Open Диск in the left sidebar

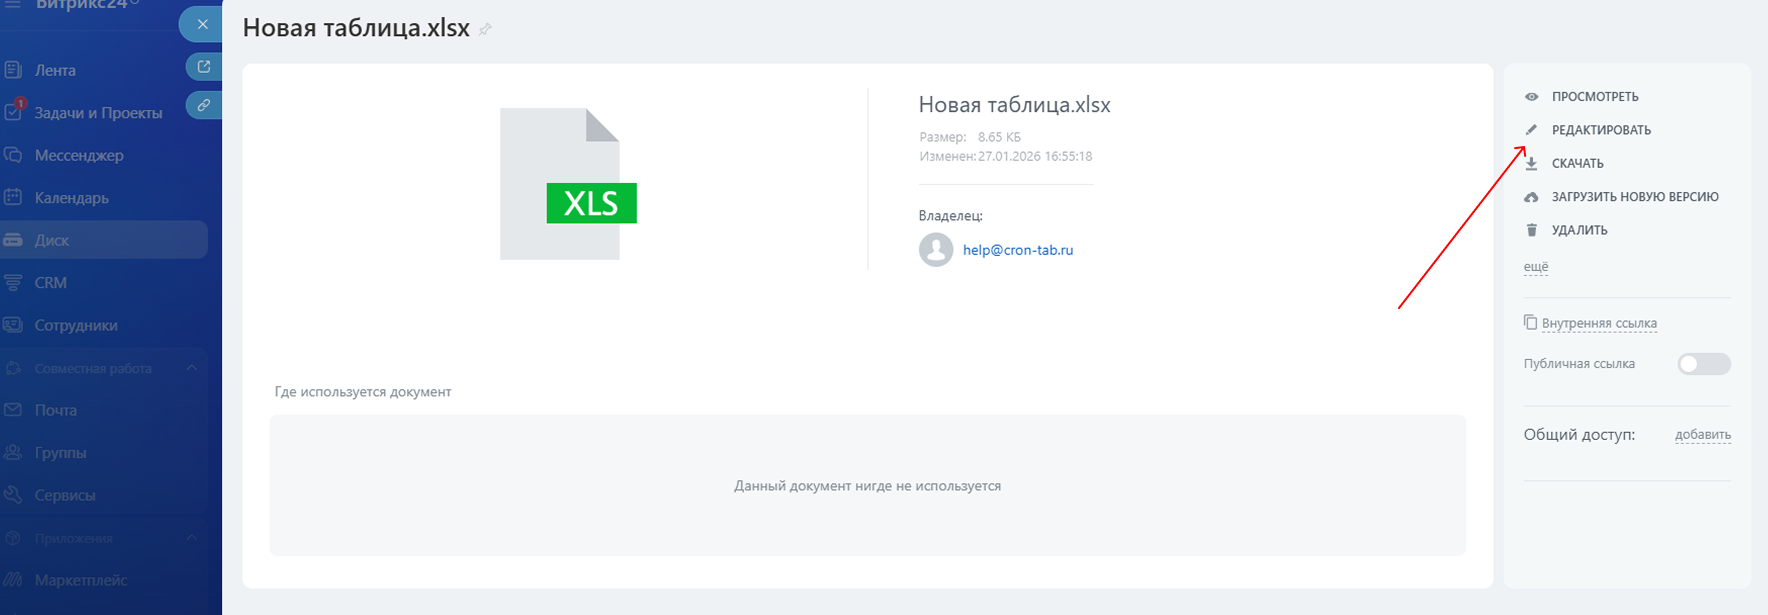(x=52, y=240)
